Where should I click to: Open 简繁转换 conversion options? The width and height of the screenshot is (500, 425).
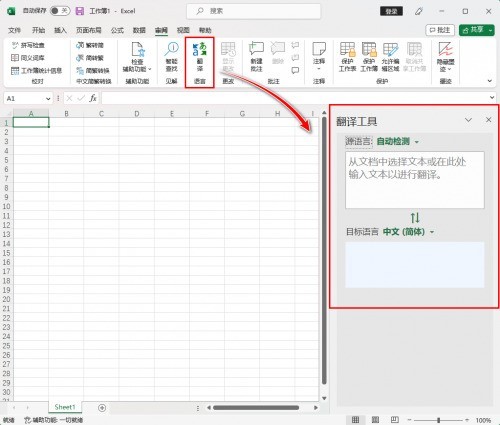93,71
